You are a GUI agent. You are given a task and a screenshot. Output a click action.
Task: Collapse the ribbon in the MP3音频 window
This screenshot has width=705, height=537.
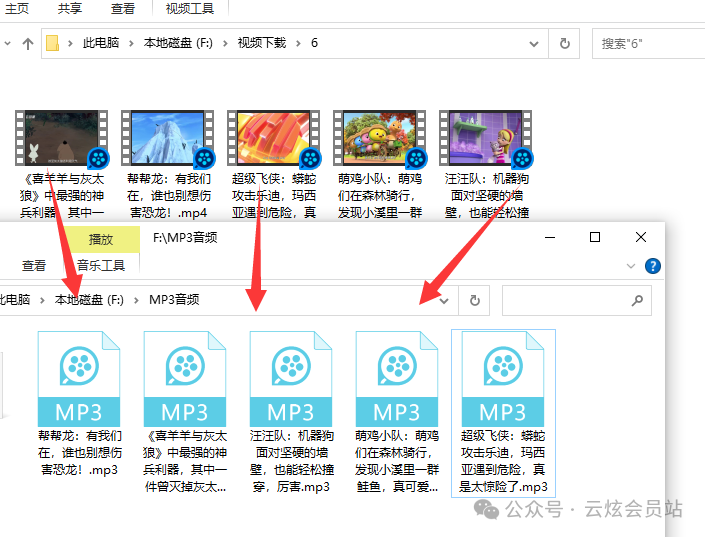click(631, 266)
